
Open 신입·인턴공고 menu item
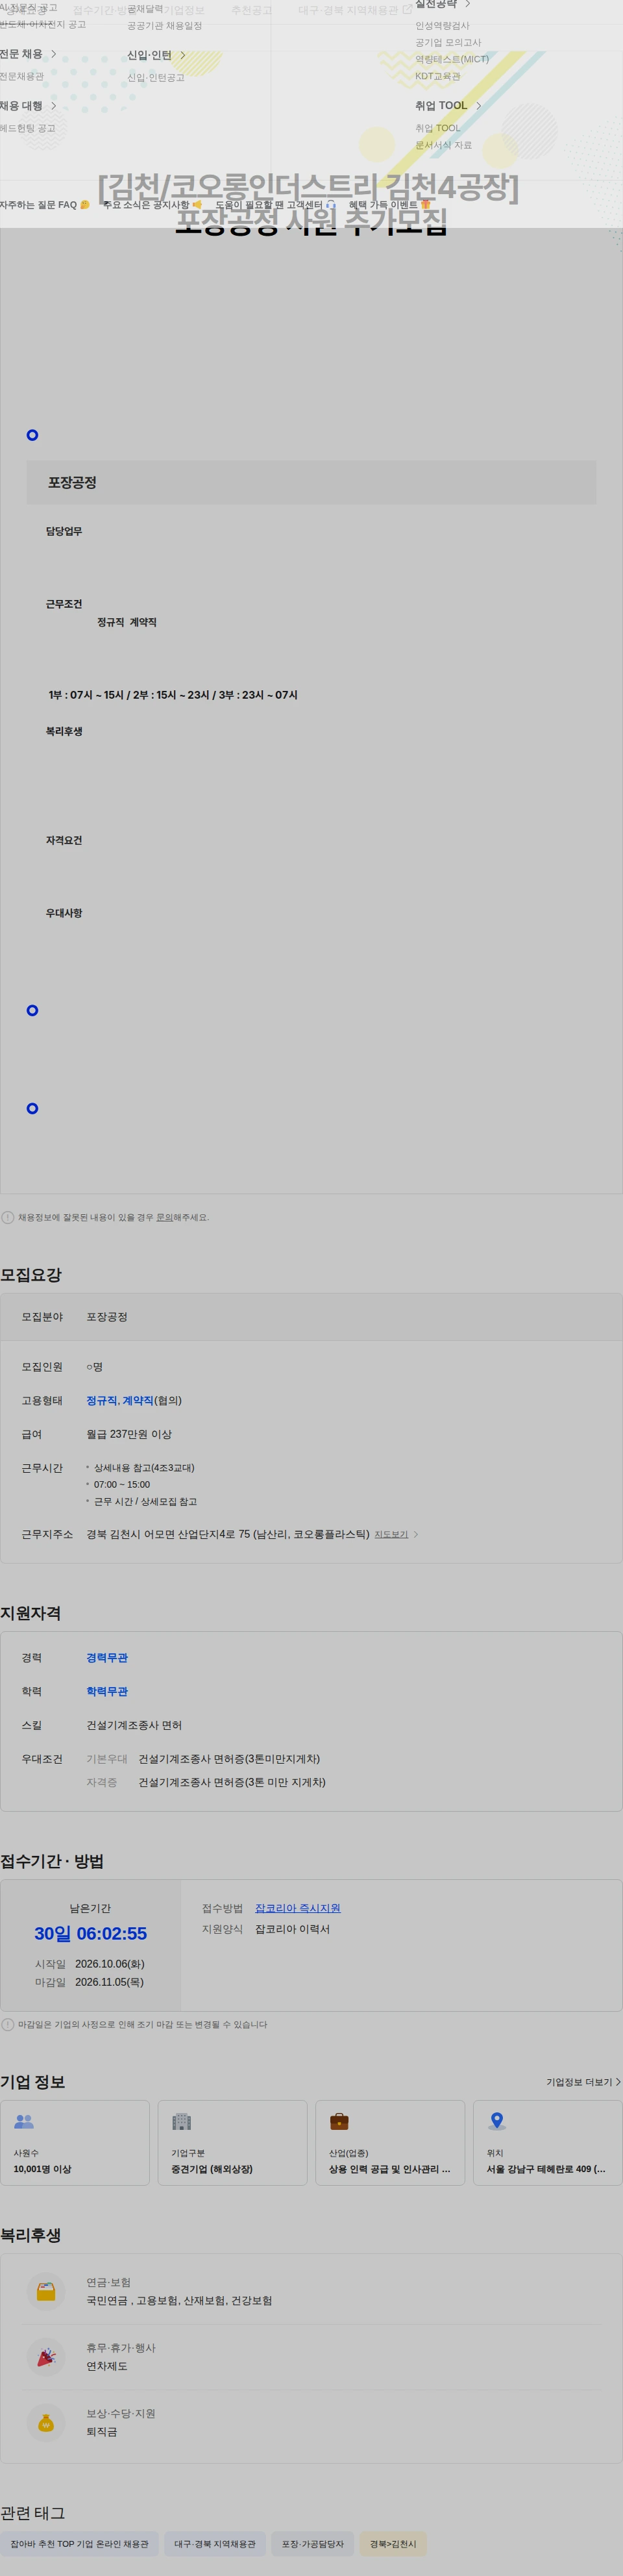(155, 77)
